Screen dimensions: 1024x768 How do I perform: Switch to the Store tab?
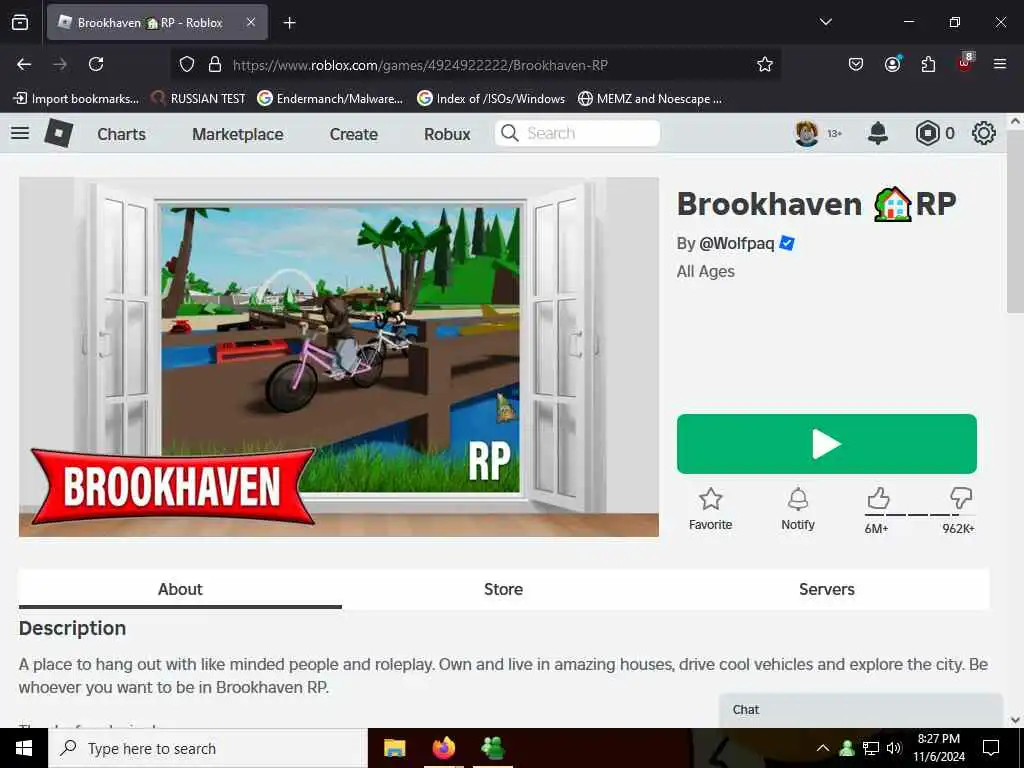point(504,589)
